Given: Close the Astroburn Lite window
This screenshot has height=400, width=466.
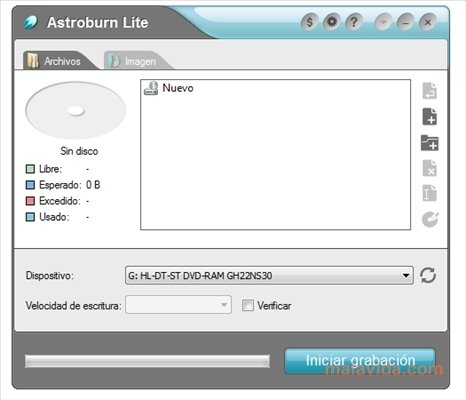Looking at the screenshot, I should coord(428,22).
